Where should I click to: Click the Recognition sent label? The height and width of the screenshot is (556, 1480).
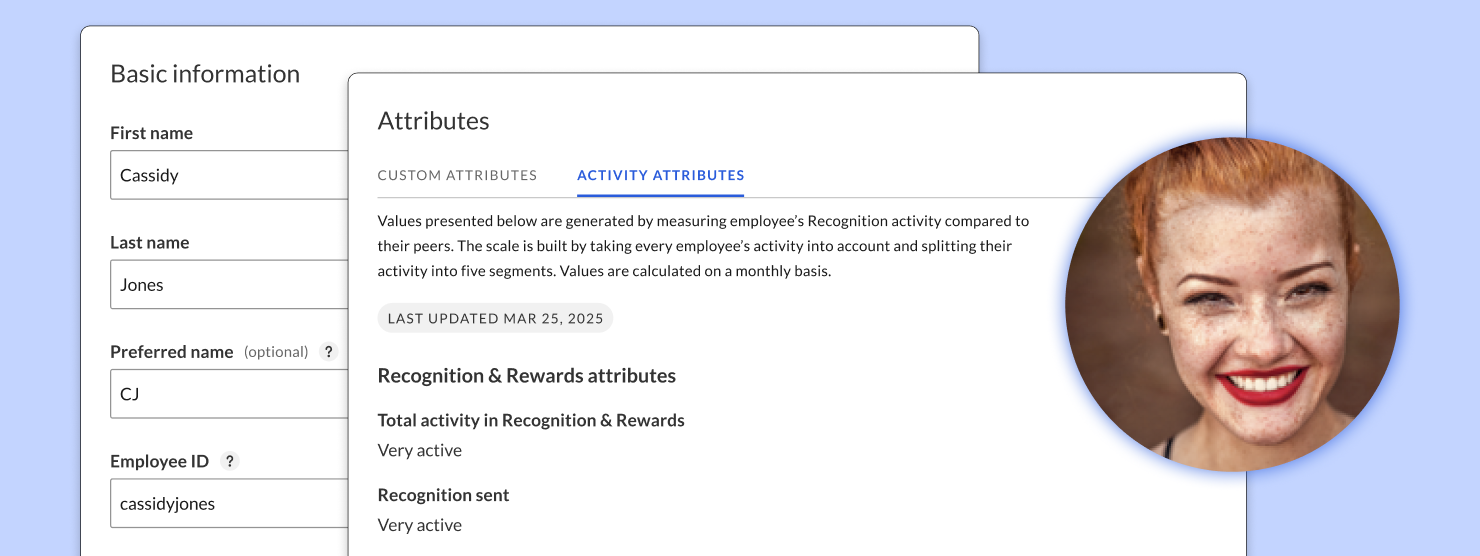pyautogui.click(x=443, y=495)
